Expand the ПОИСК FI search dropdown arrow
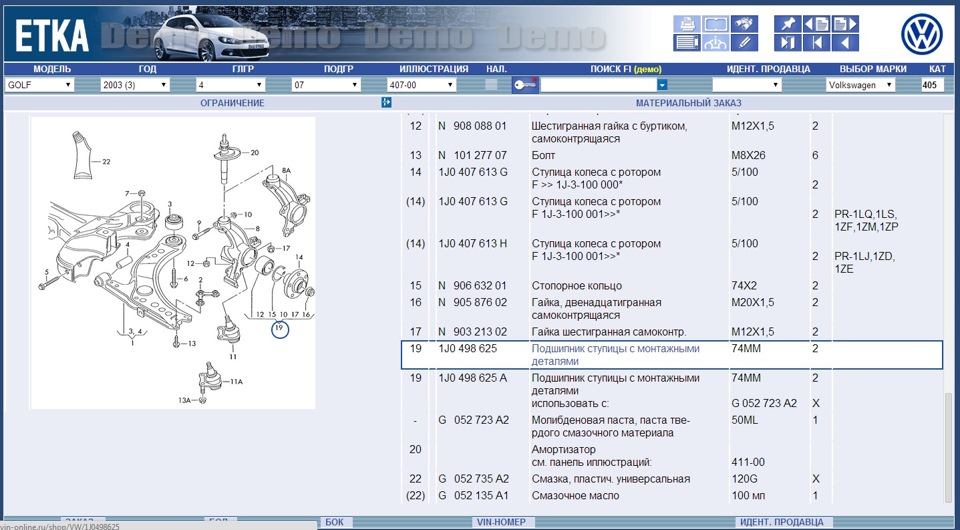 click(662, 85)
